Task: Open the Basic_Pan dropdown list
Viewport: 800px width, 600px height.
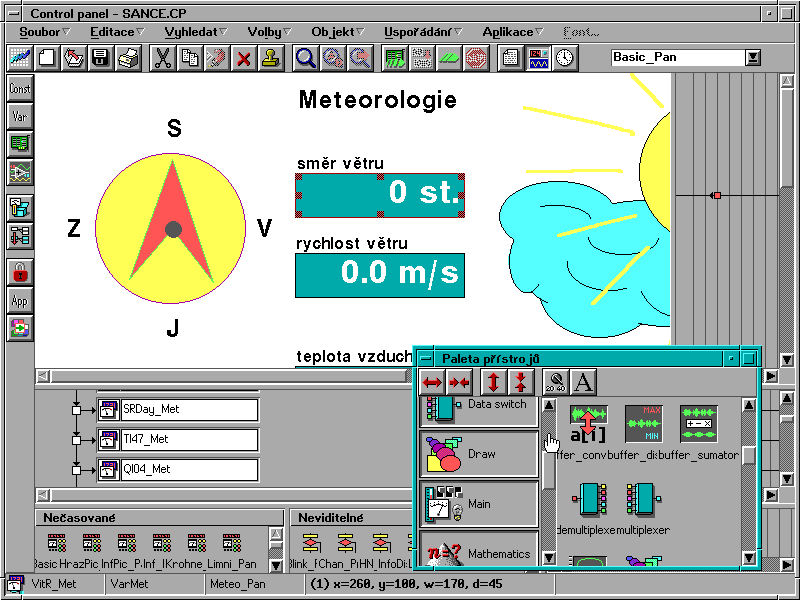Action: coord(752,57)
